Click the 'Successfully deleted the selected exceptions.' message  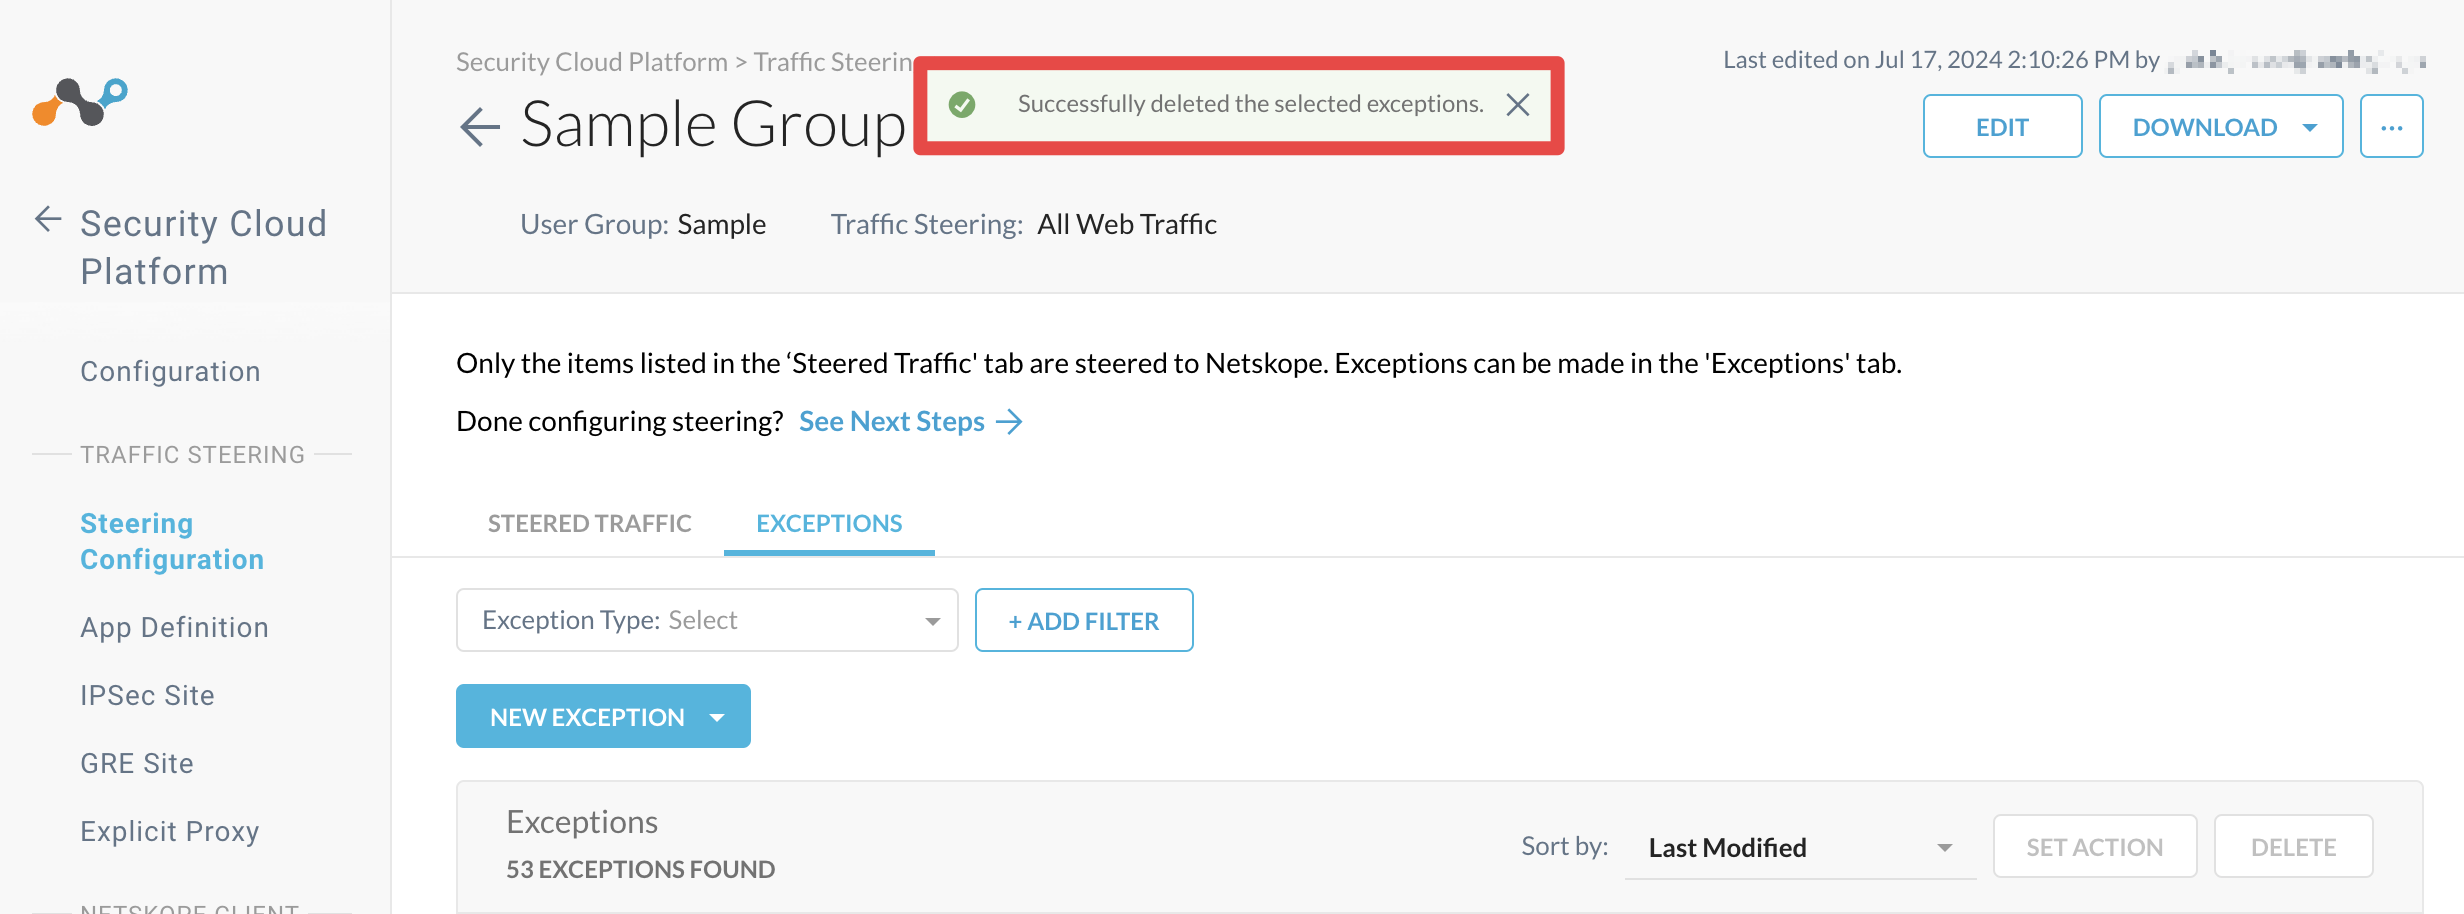point(1250,104)
